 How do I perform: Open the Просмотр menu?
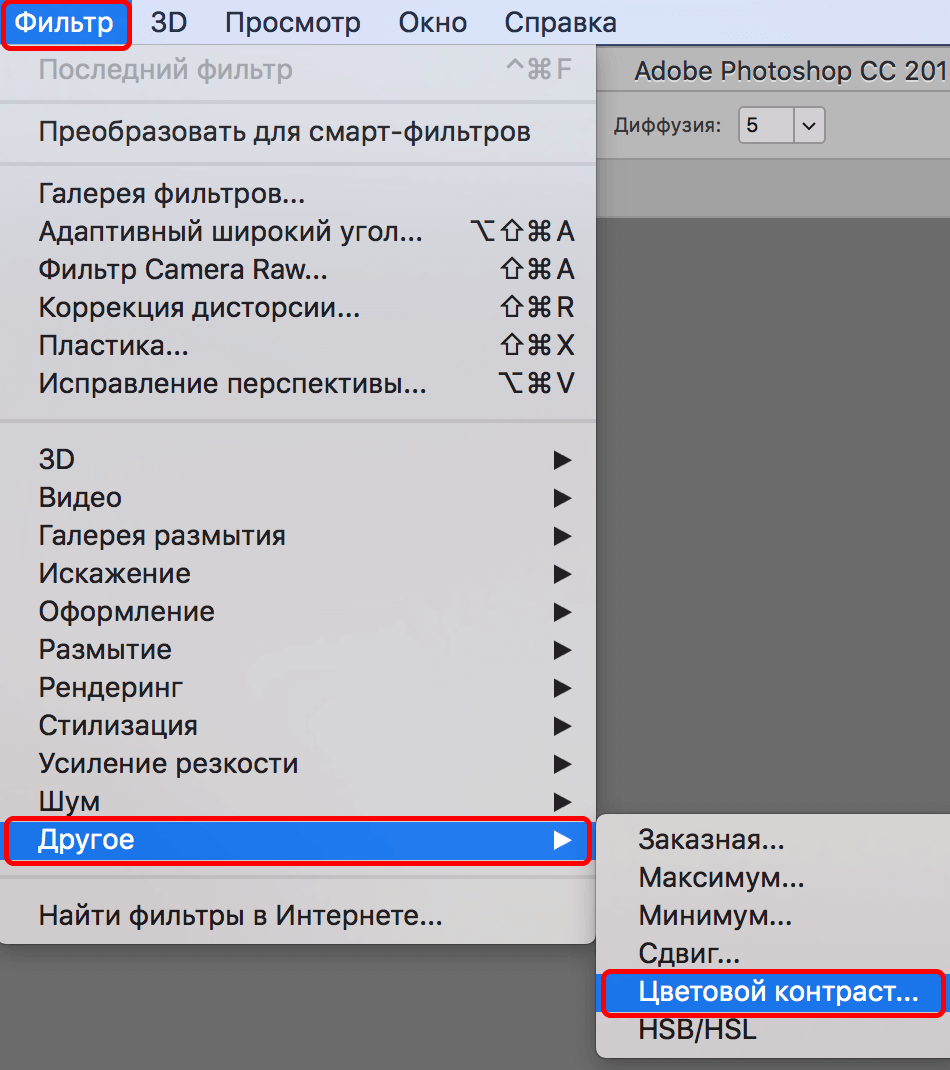click(x=292, y=23)
